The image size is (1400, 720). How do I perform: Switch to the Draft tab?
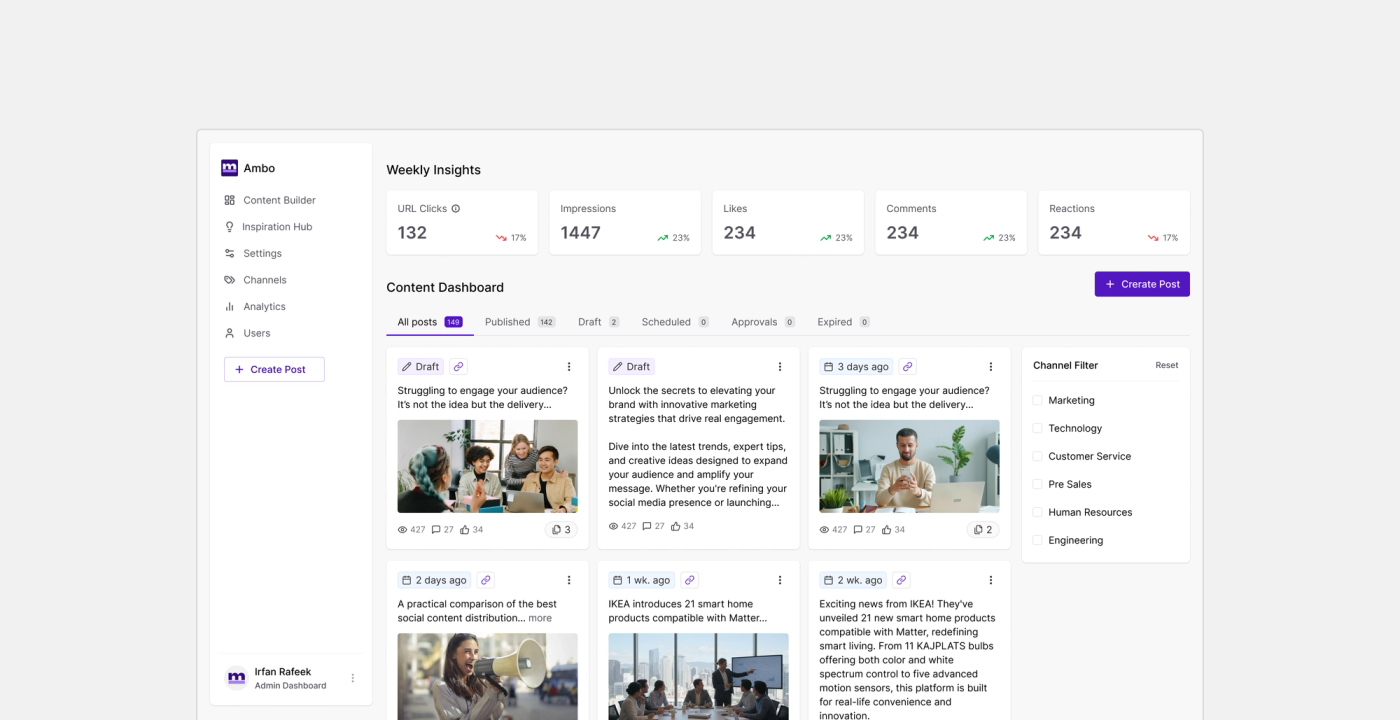[598, 322]
